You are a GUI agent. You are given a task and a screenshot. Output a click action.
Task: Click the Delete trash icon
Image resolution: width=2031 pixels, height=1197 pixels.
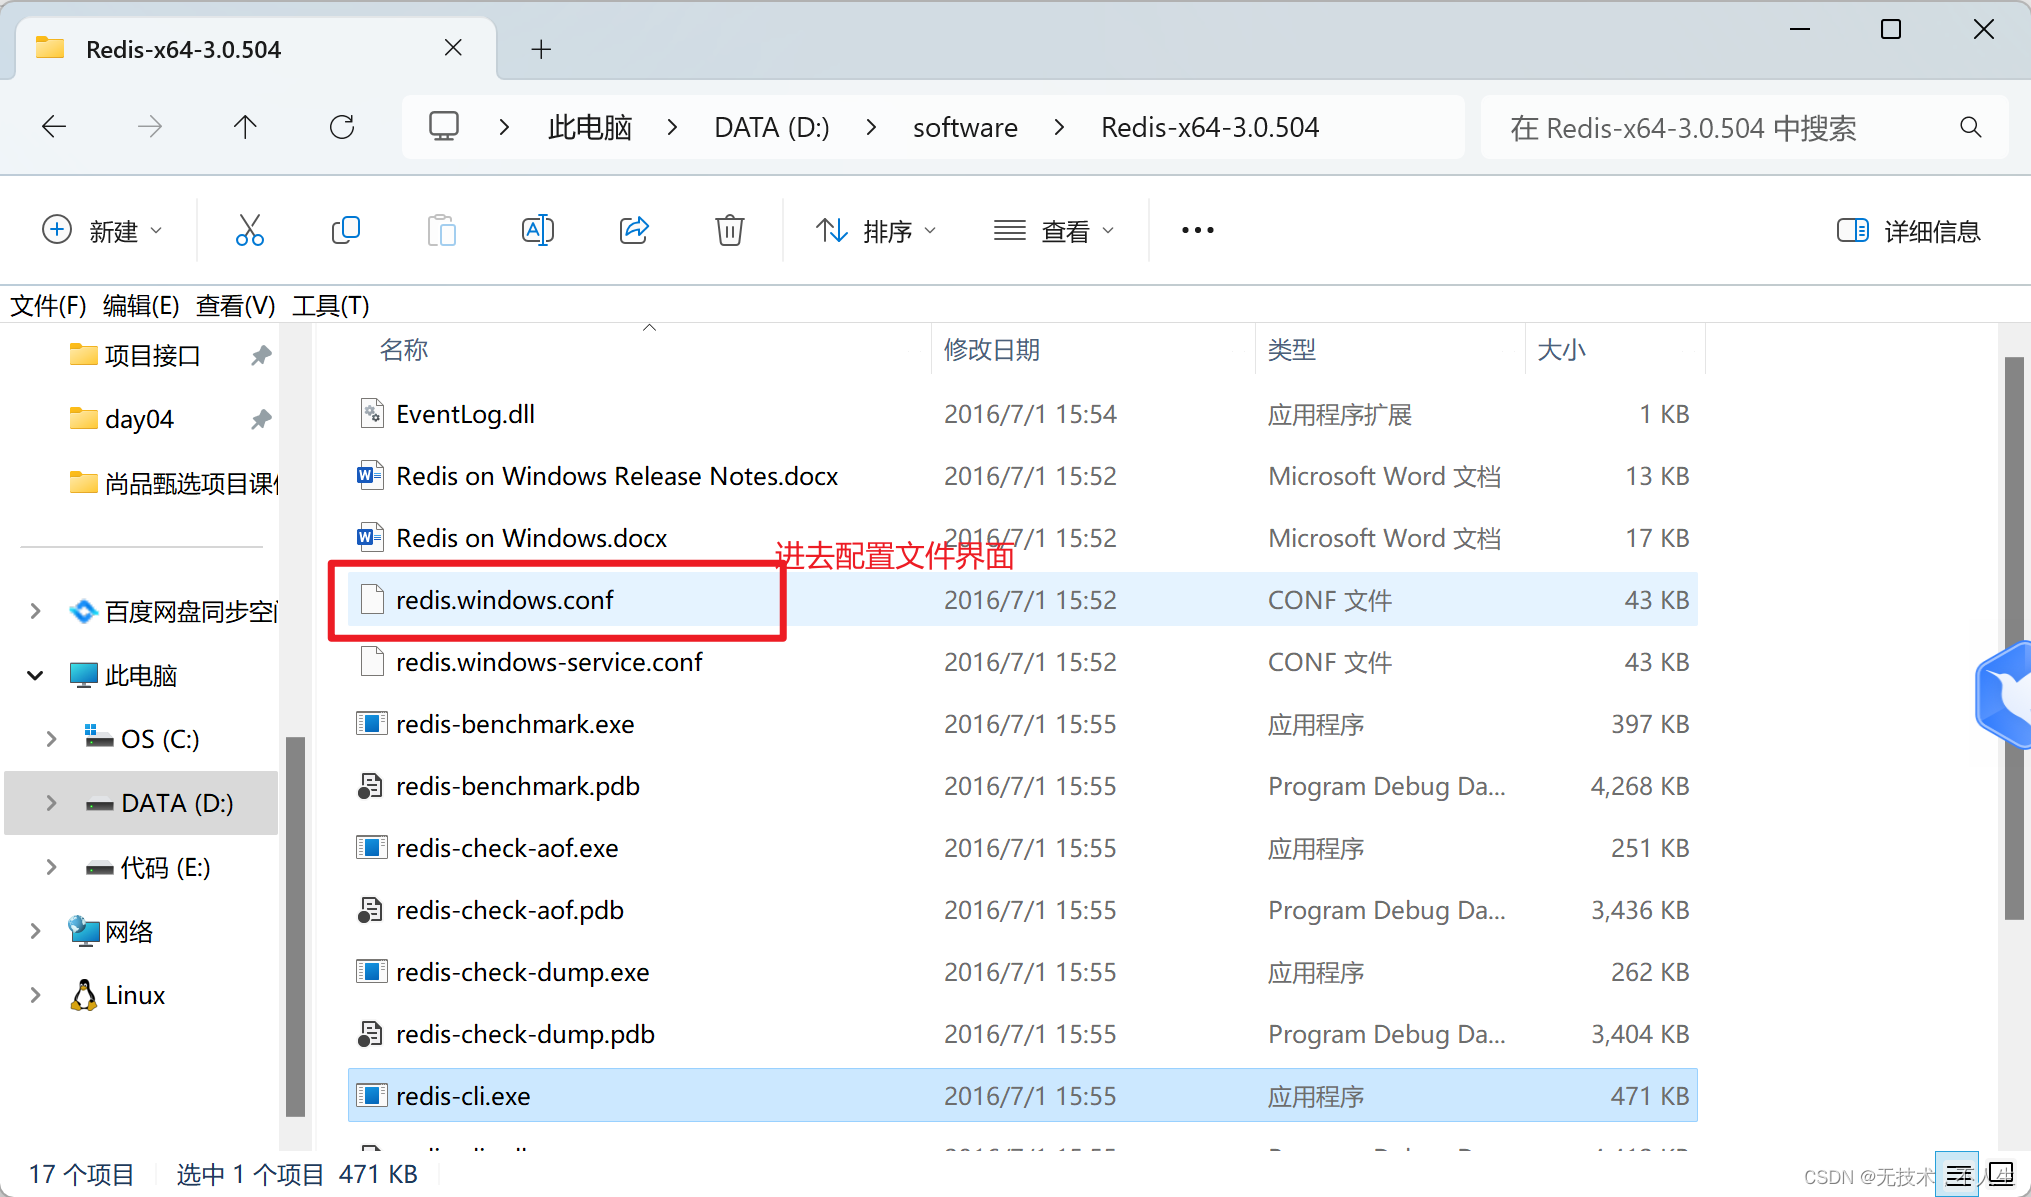click(x=729, y=231)
